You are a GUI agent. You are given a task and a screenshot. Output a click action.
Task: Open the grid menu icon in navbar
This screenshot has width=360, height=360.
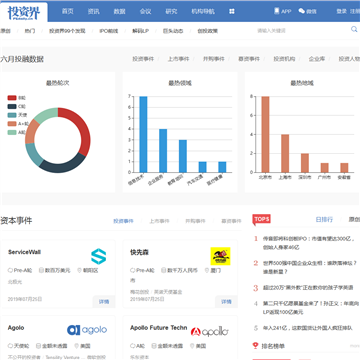(x=232, y=11)
